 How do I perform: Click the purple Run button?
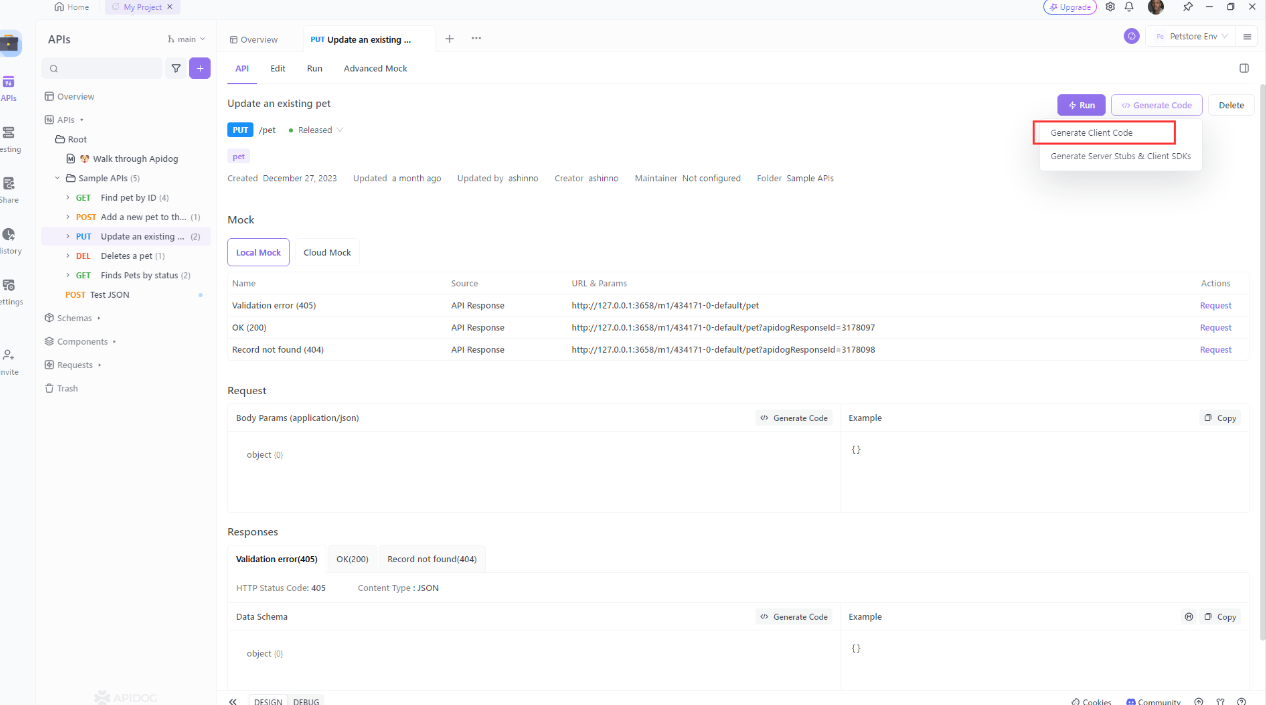[x=1081, y=105]
